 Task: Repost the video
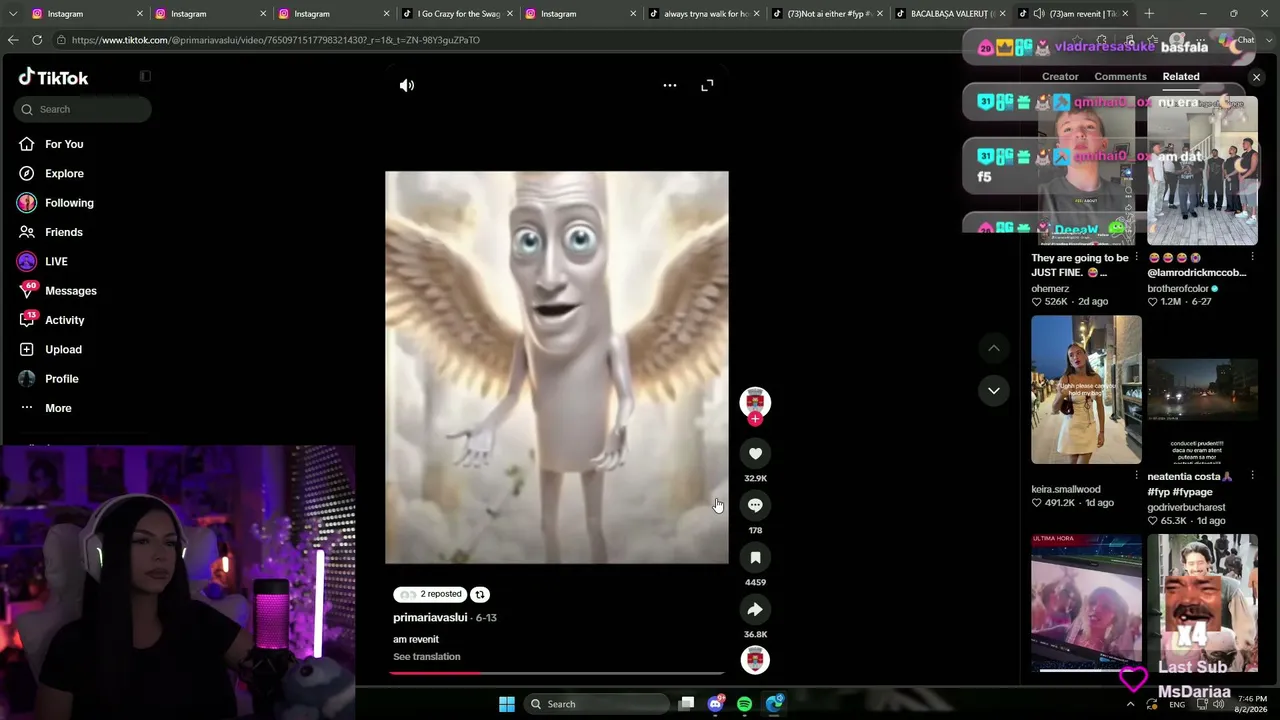(480, 594)
